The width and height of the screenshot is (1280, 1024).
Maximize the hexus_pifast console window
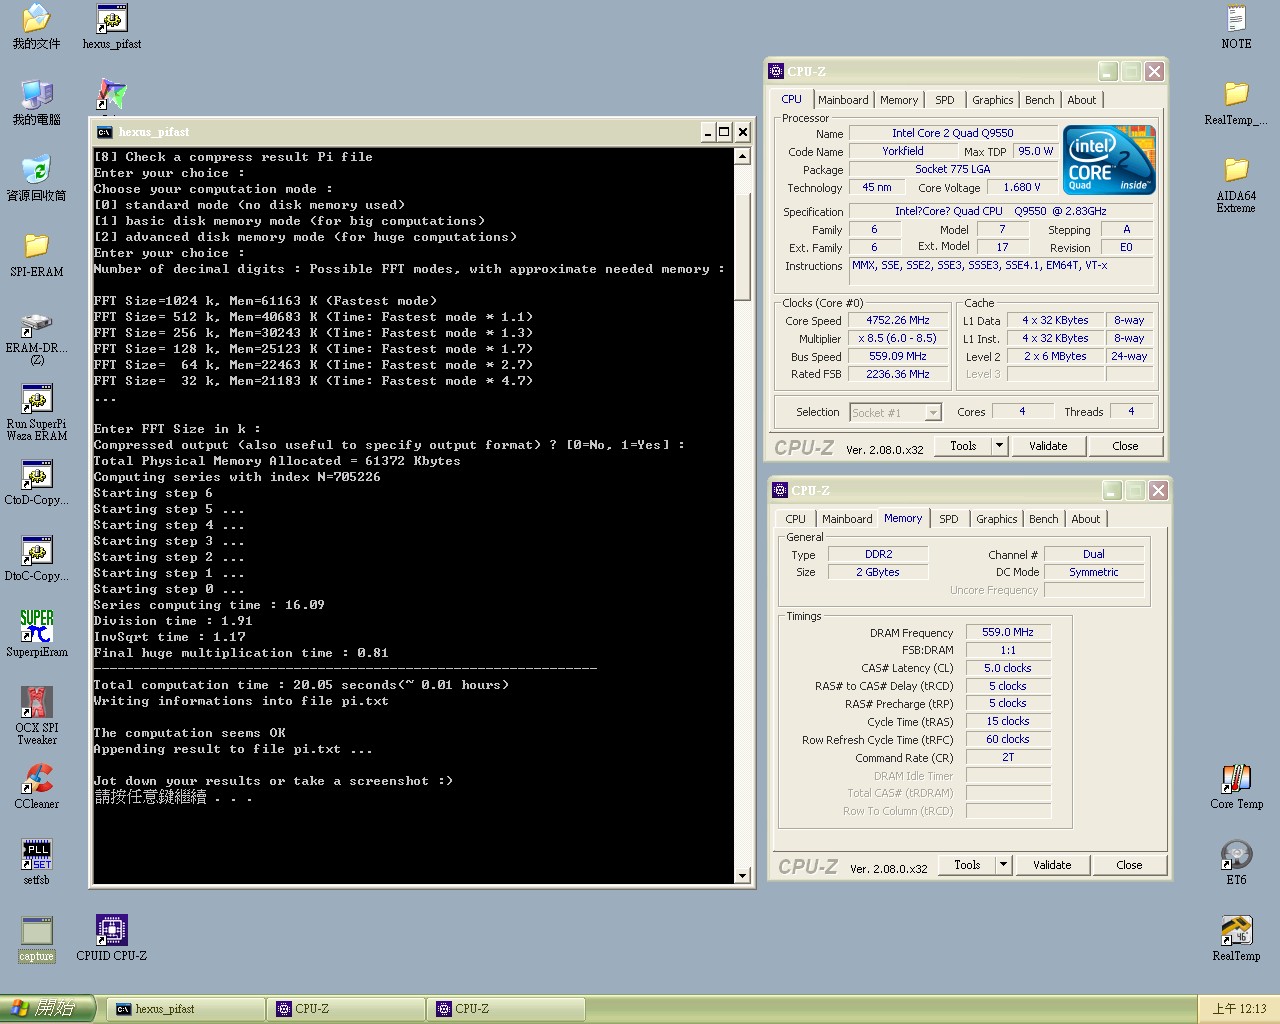[x=724, y=132]
